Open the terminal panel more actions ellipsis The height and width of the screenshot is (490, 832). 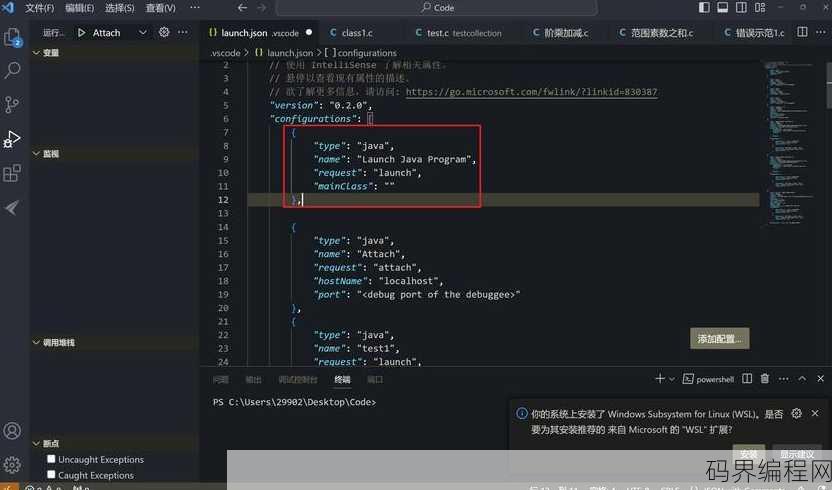783,379
